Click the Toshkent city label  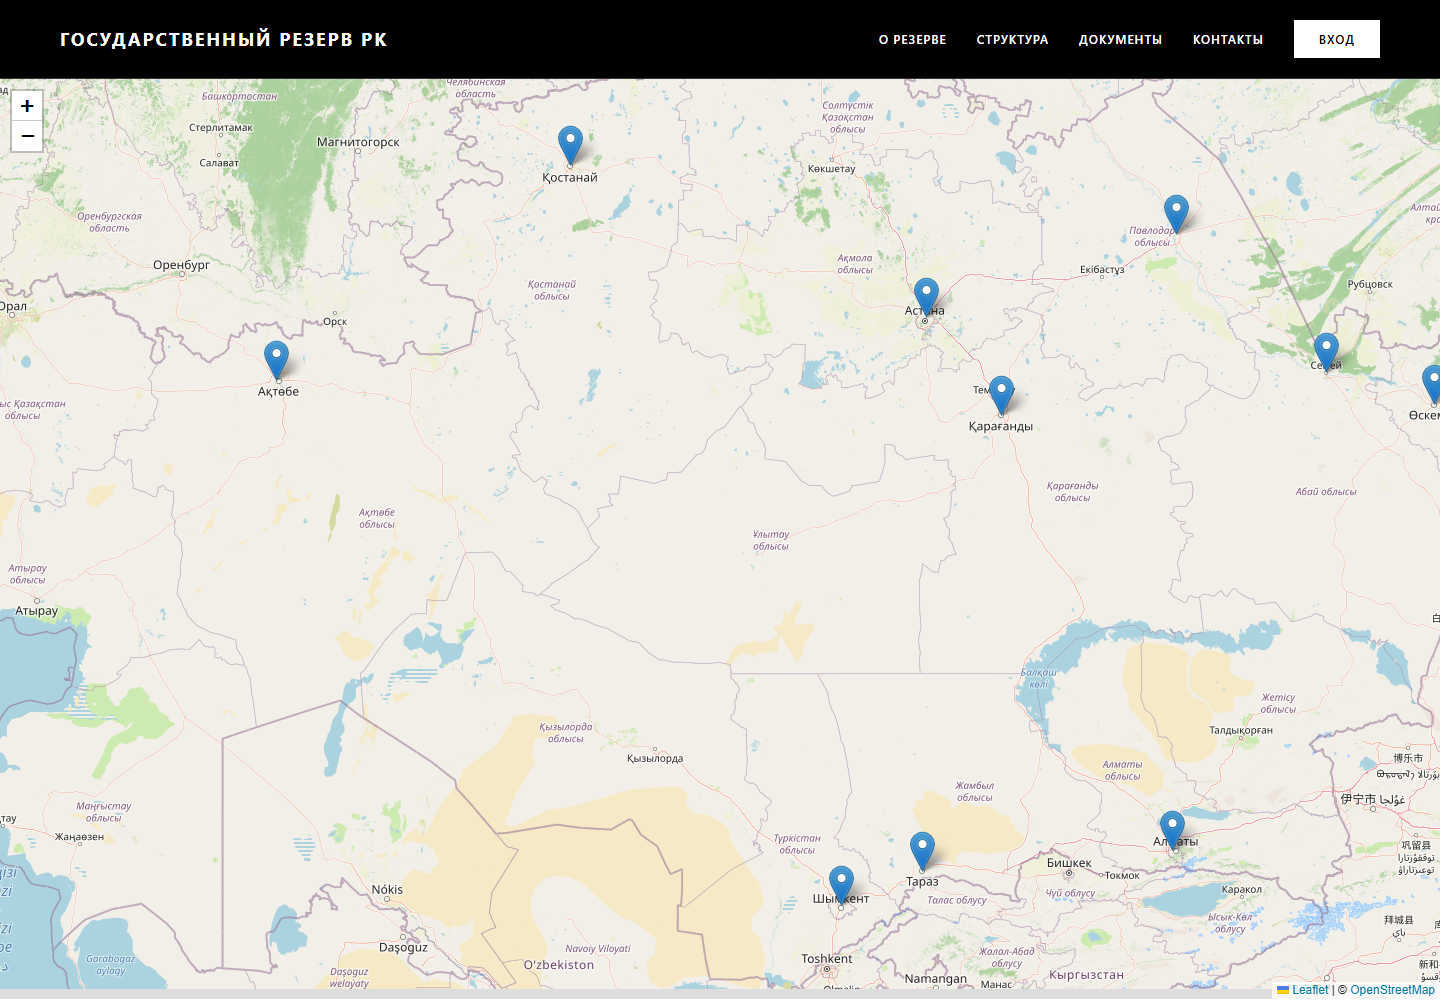coord(827,958)
